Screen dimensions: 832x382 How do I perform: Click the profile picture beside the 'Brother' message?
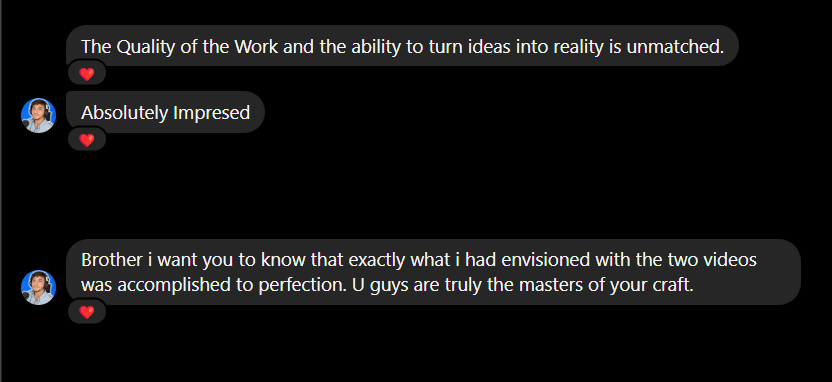pos(38,288)
